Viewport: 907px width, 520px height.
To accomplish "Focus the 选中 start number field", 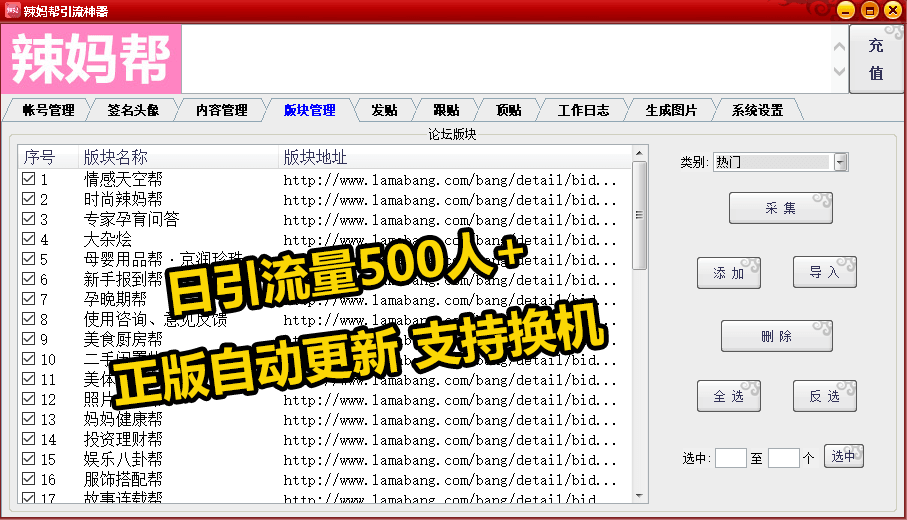I will pyautogui.click(x=731, y=458).
